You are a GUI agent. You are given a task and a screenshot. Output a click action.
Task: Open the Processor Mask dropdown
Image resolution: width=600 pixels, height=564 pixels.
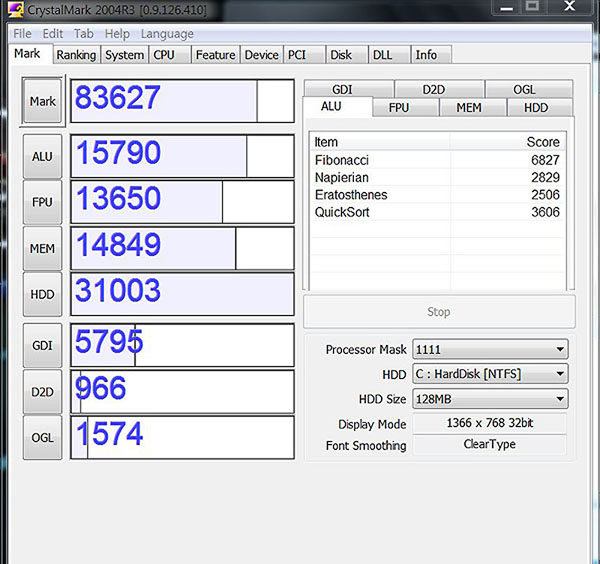tap(490, 349)
